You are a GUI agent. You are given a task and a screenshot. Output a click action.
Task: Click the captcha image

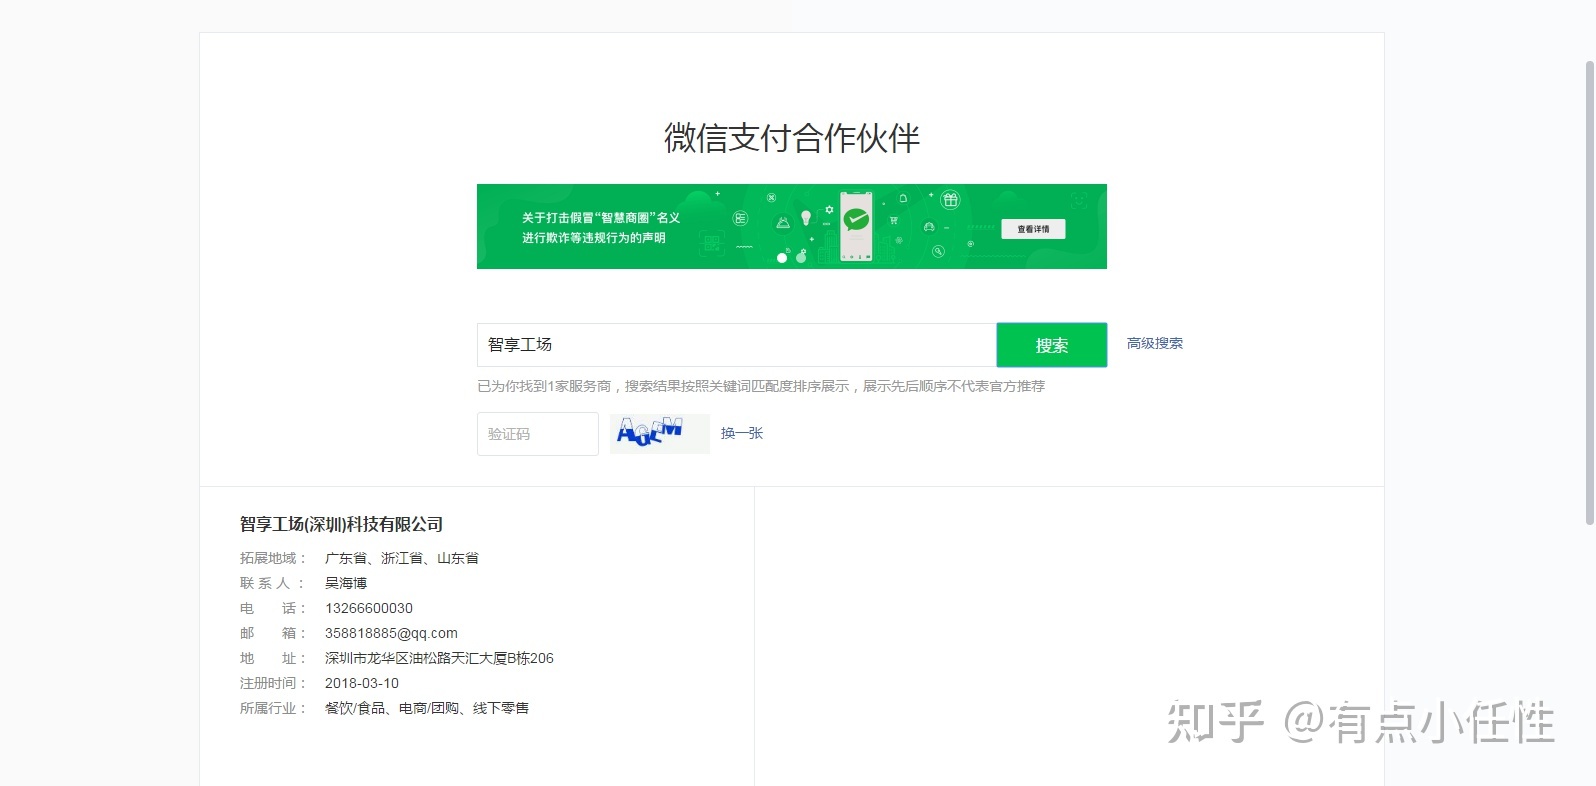pos(660,434)
